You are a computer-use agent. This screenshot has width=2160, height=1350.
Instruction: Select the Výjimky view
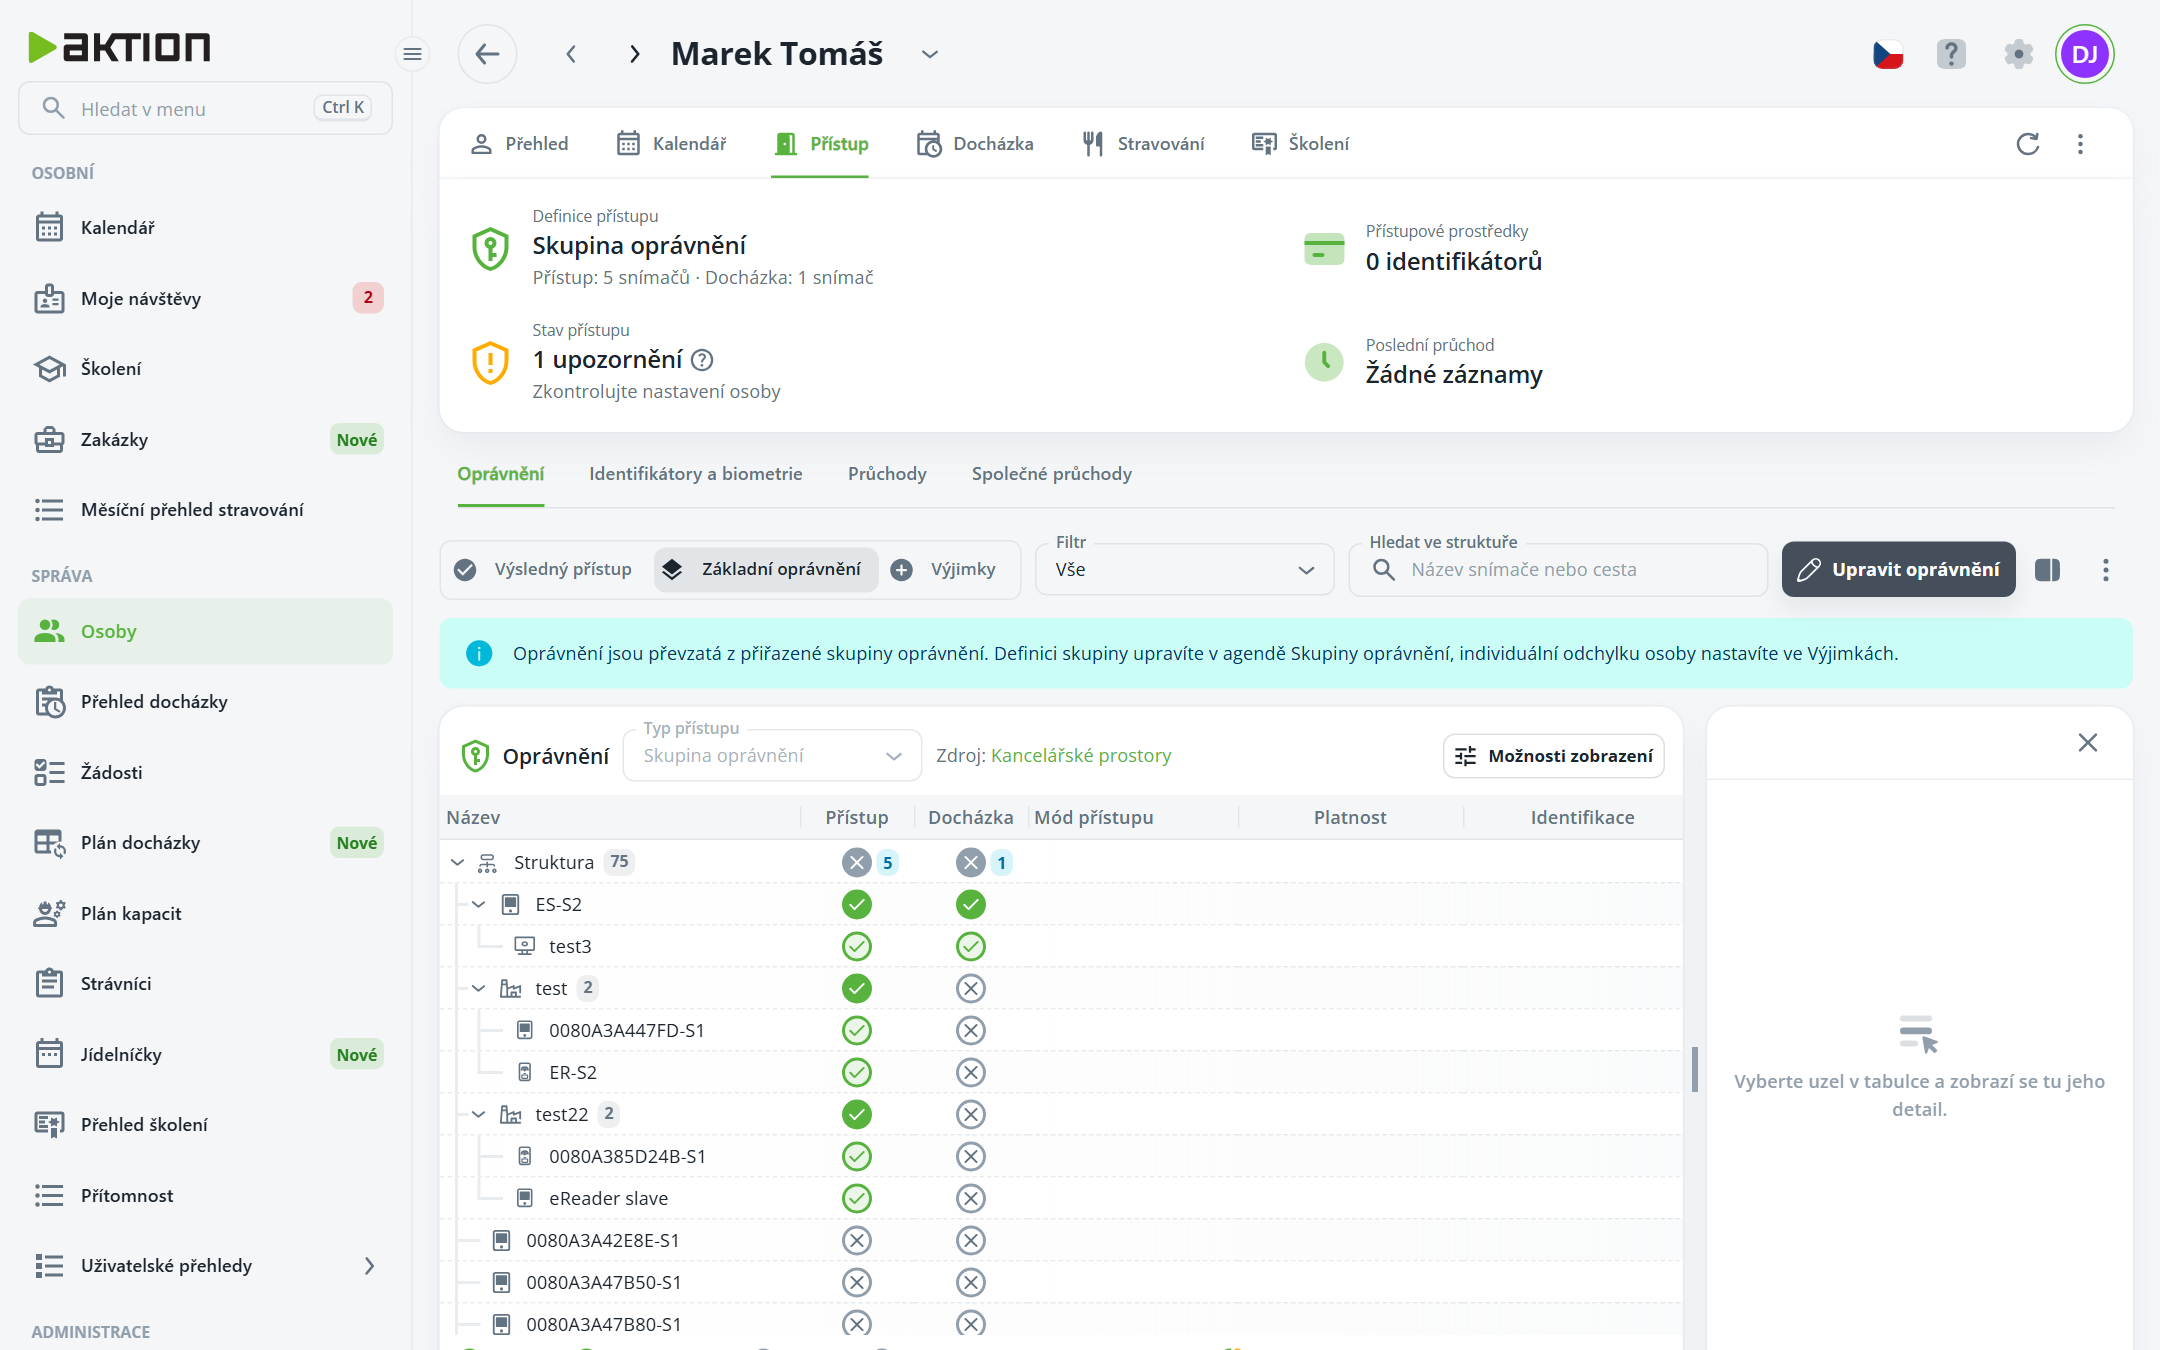tap(946, 570)
